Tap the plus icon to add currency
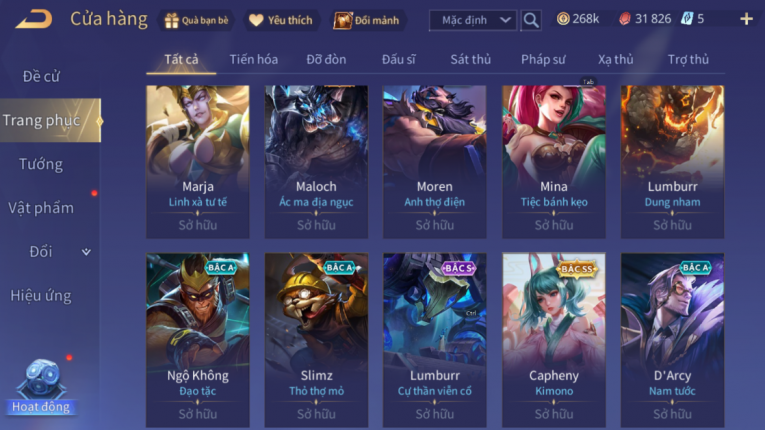 (746, 19)
